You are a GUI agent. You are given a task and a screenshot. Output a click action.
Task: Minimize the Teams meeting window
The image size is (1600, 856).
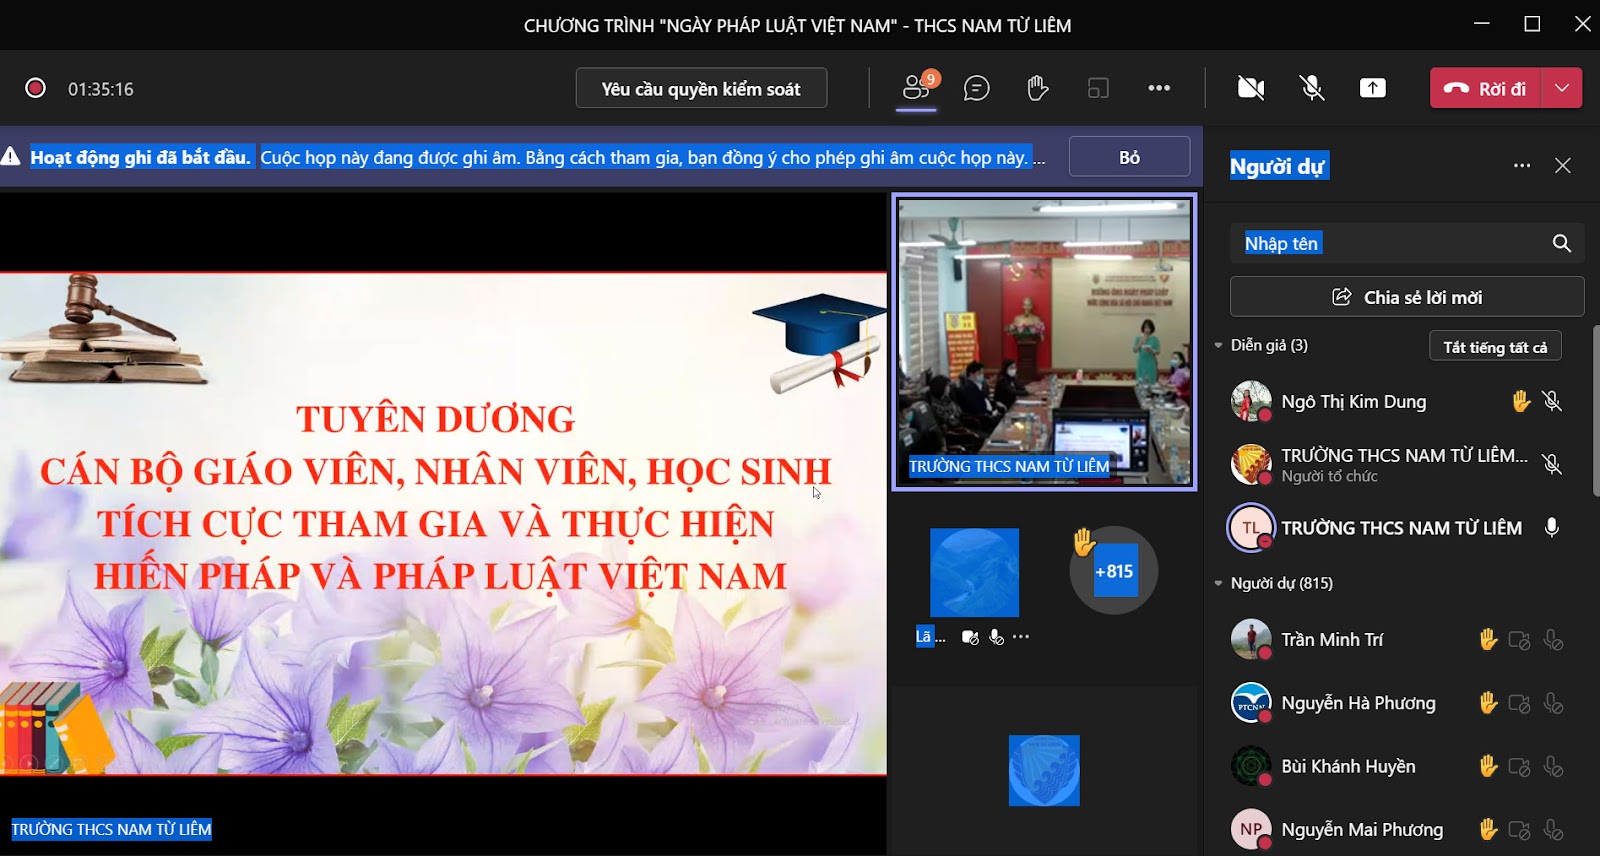click(x=1482, y=24)
